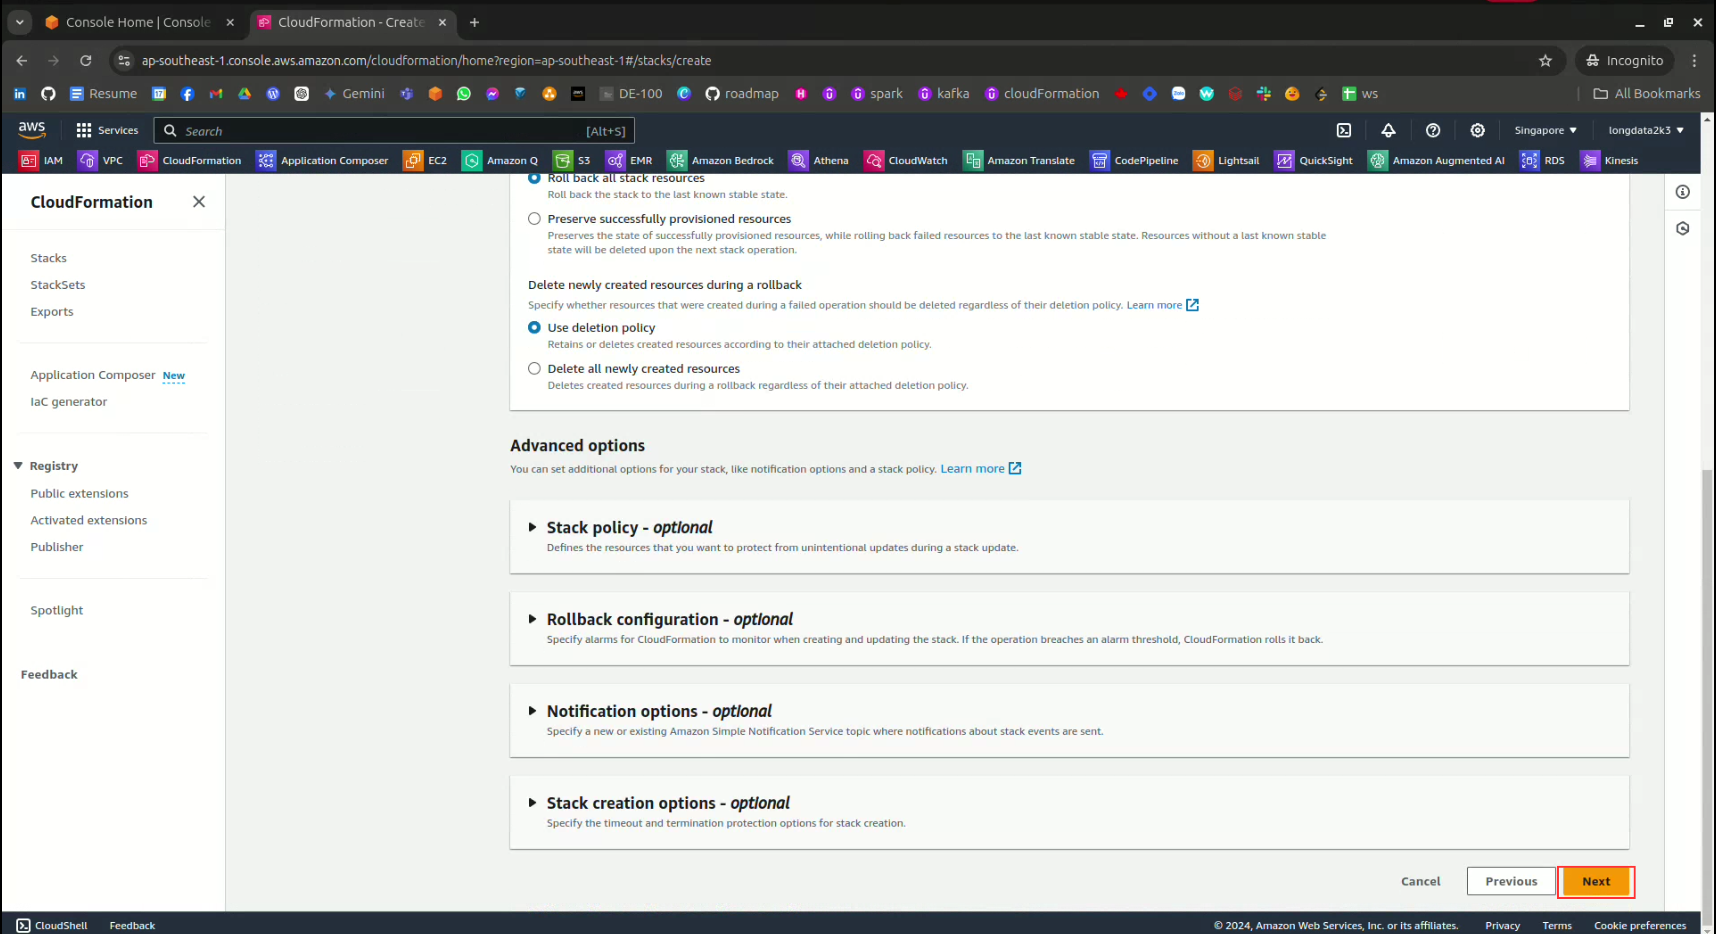The height and width of the screenshot is (934, 1716).
Task: Select Delete all newly created resources
Action: 535,369
